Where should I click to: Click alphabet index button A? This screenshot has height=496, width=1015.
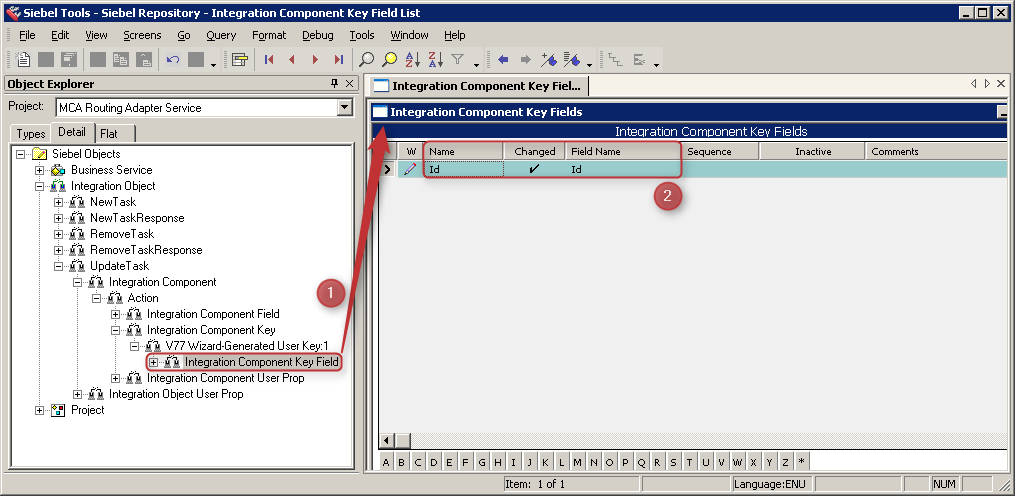(x=386, y=462)
